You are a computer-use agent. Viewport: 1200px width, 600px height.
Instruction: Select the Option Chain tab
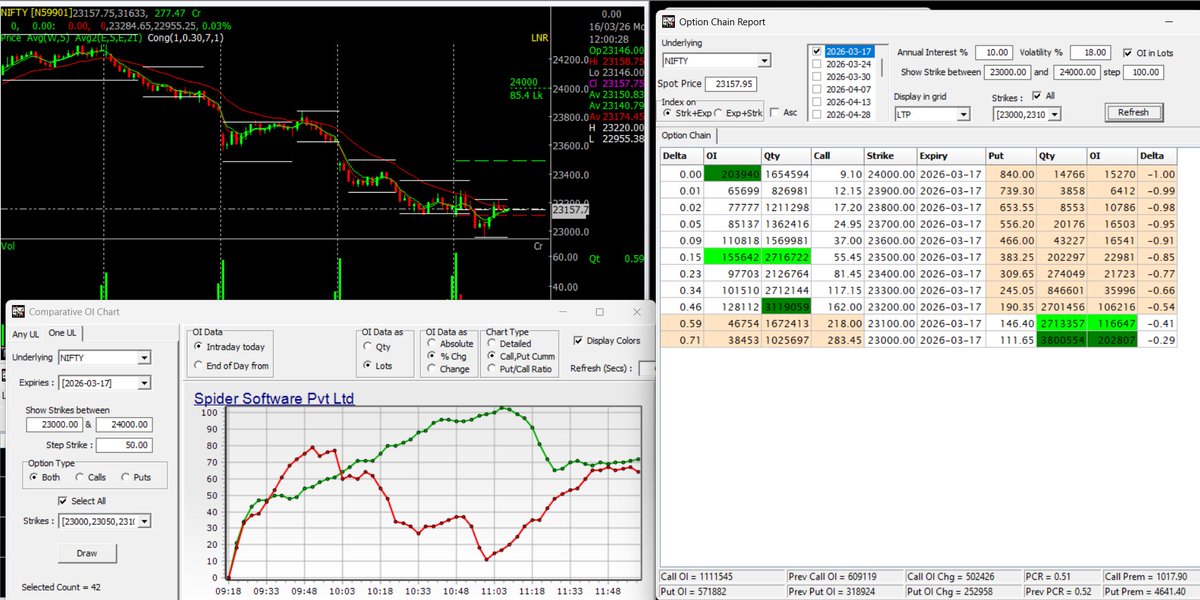pyautogui.click(x=687, y=135)
